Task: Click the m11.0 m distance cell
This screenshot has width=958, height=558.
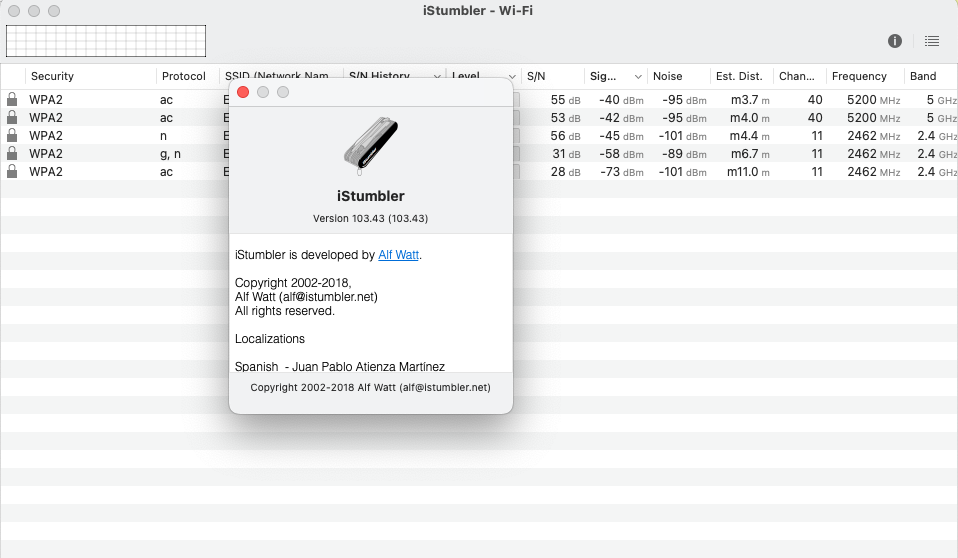Action: [x=748, y=172]
